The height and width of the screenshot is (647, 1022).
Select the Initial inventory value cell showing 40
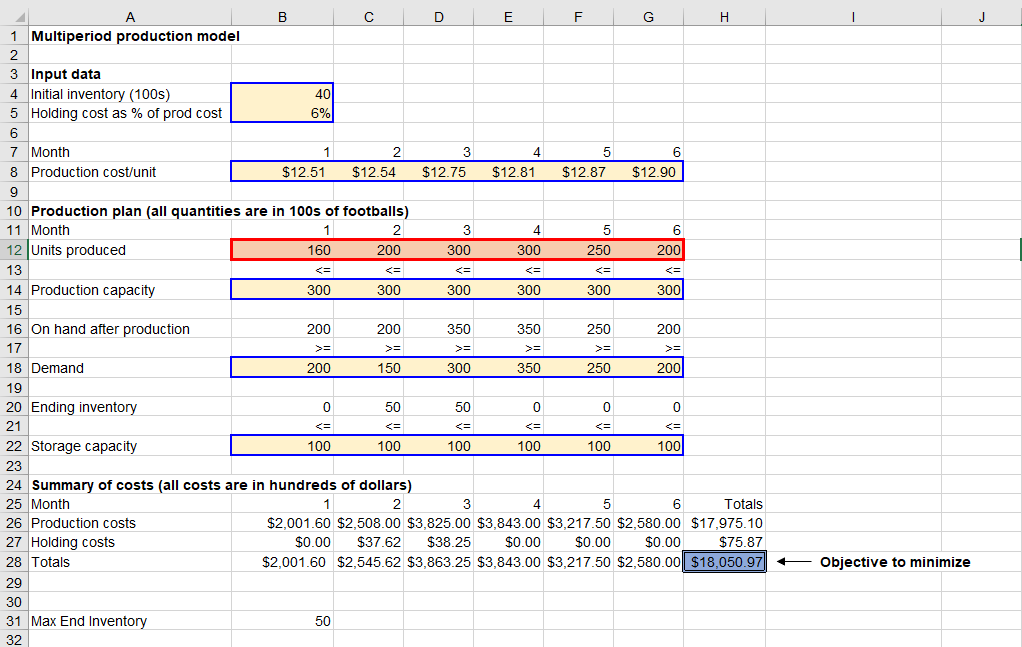[282, 93]
